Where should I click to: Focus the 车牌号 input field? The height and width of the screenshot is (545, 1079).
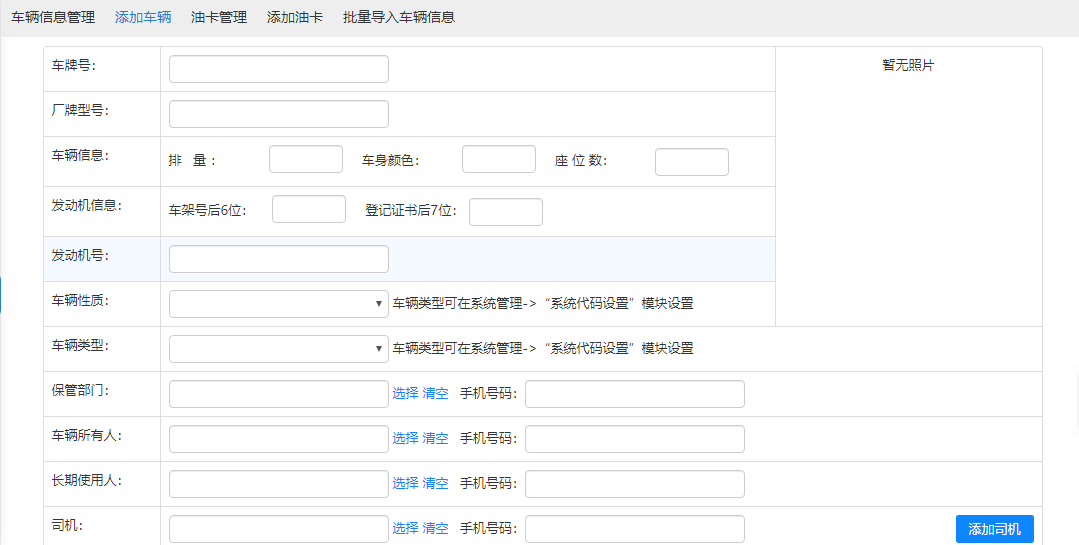click(278, 69)
